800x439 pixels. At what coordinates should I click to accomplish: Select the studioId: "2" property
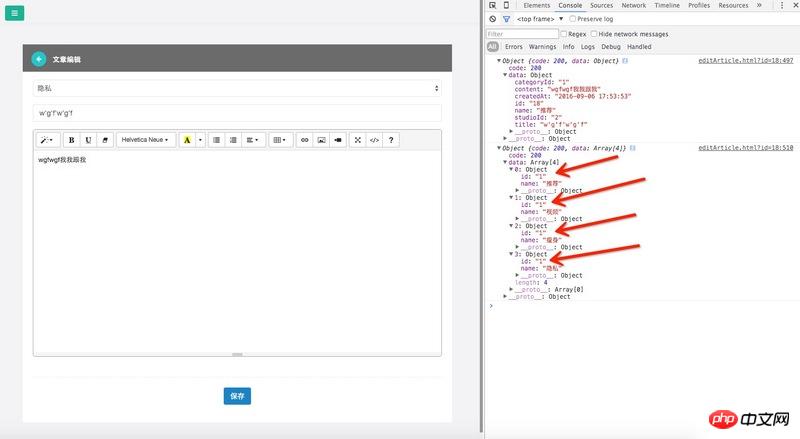pyautogui.click(x=538, y=117)
